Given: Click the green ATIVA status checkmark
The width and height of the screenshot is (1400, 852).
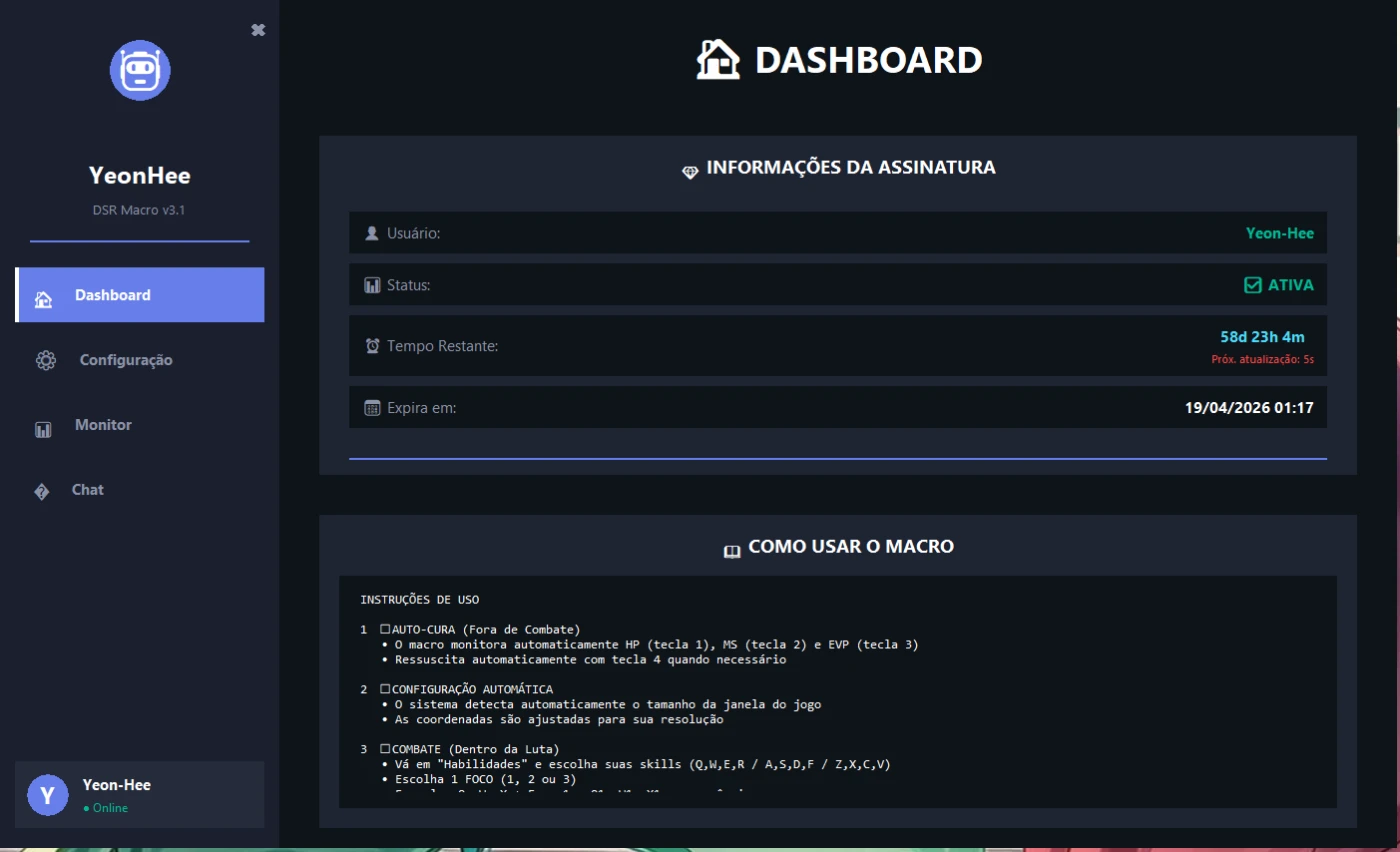Looking at the screenshot, I should [x=1252, y=285].
